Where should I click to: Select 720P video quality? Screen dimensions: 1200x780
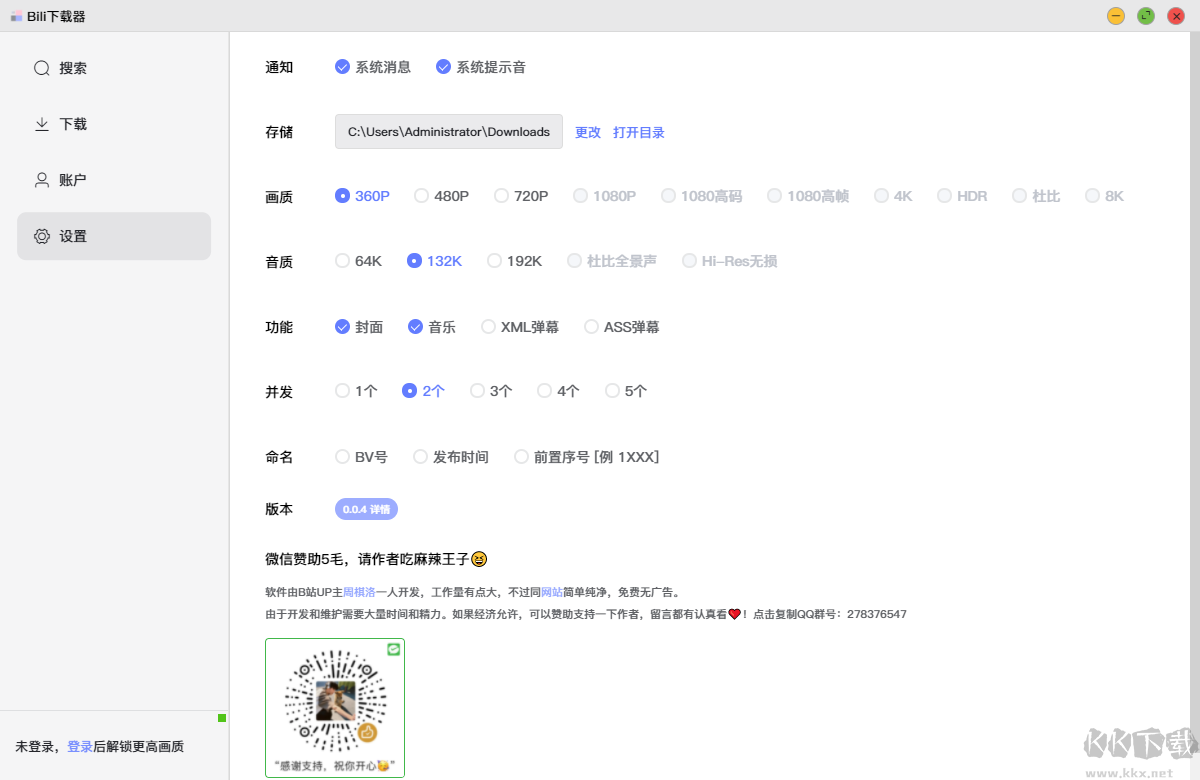[x=502, y=196]
